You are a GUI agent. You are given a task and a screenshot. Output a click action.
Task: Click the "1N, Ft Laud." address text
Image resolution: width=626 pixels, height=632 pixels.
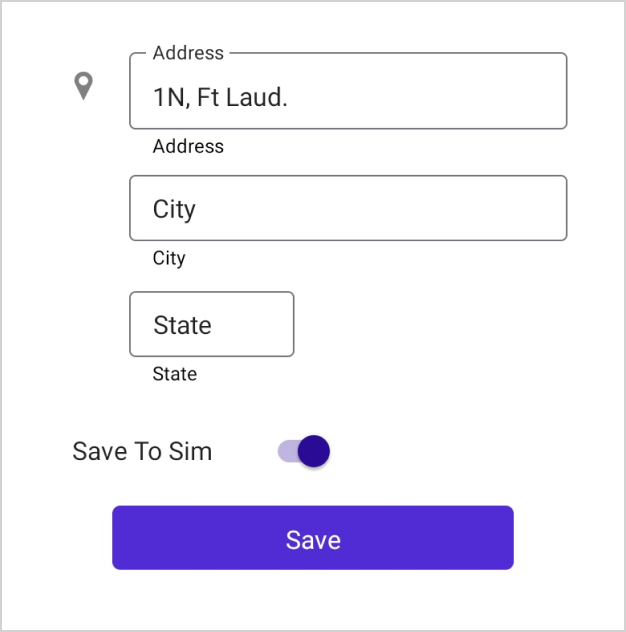220,97
